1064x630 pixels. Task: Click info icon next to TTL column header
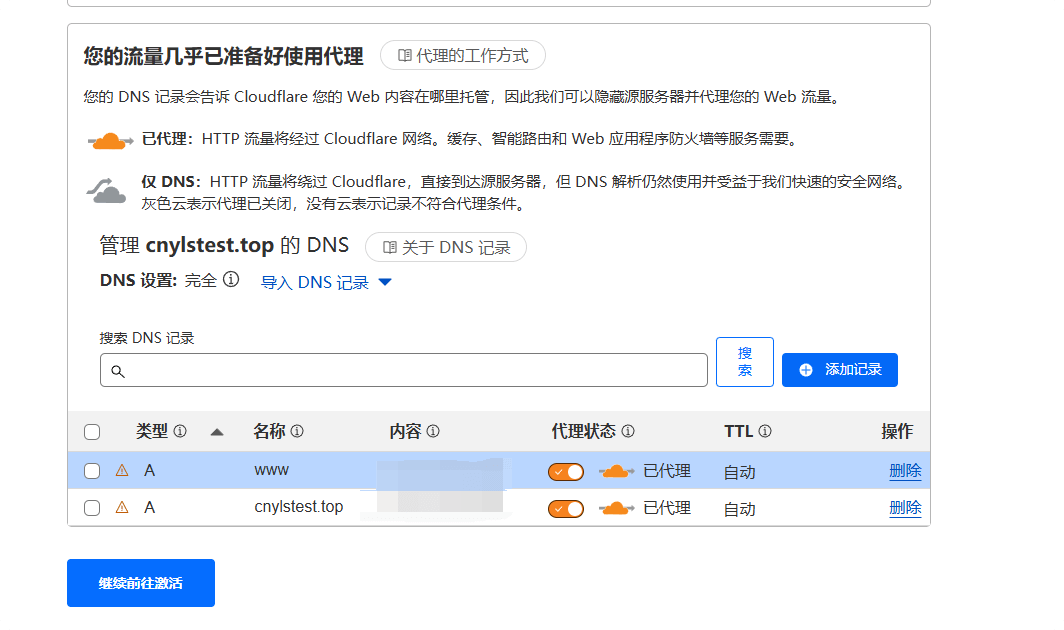tap(765, 432)
